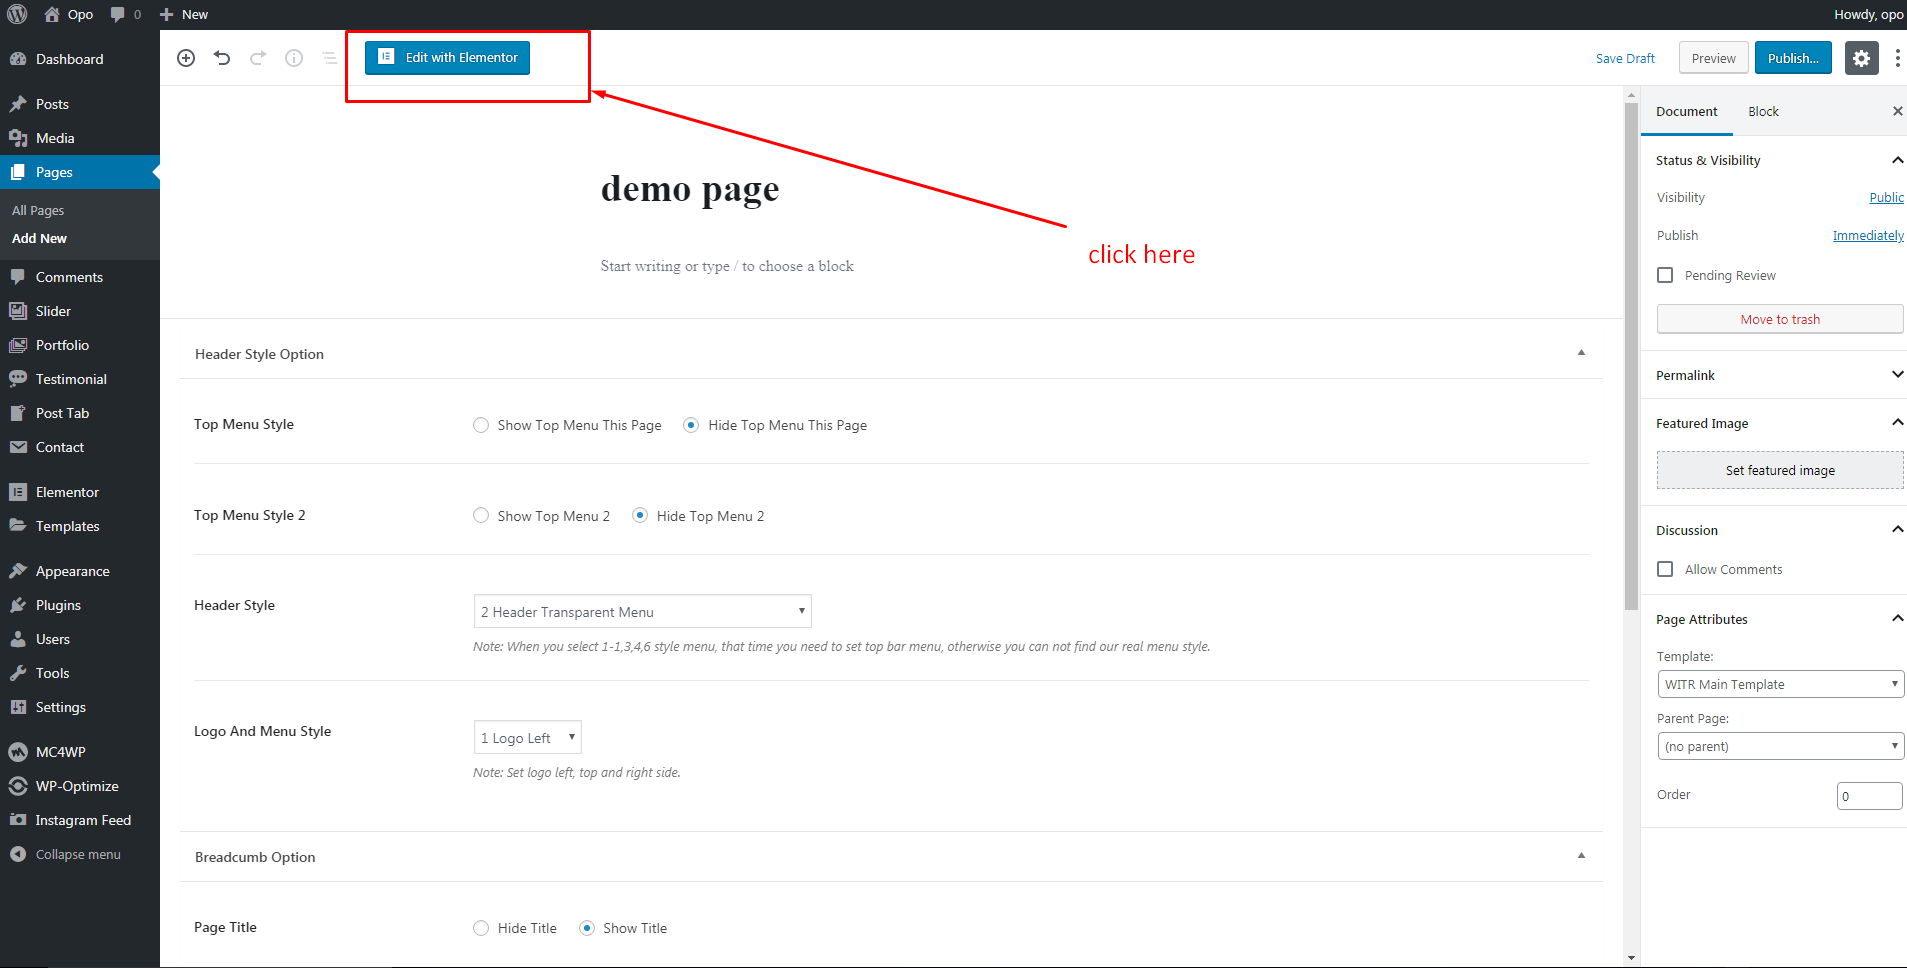Screen dimensions: 1907x968
Task: Open Portfolio in the admin sidebar
Action: click(x=80, y=345)
